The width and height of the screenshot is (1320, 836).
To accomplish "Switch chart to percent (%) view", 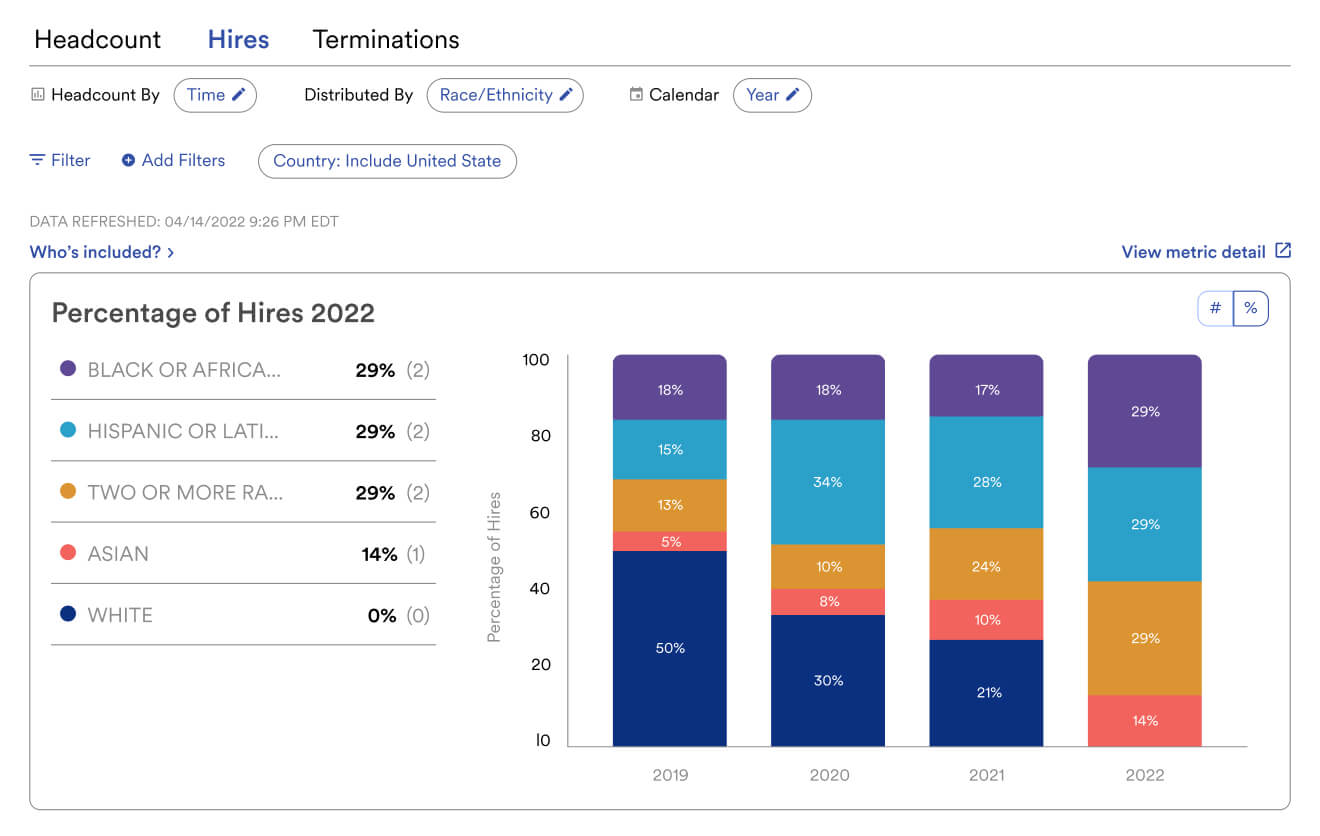I will click(1250, 309).
